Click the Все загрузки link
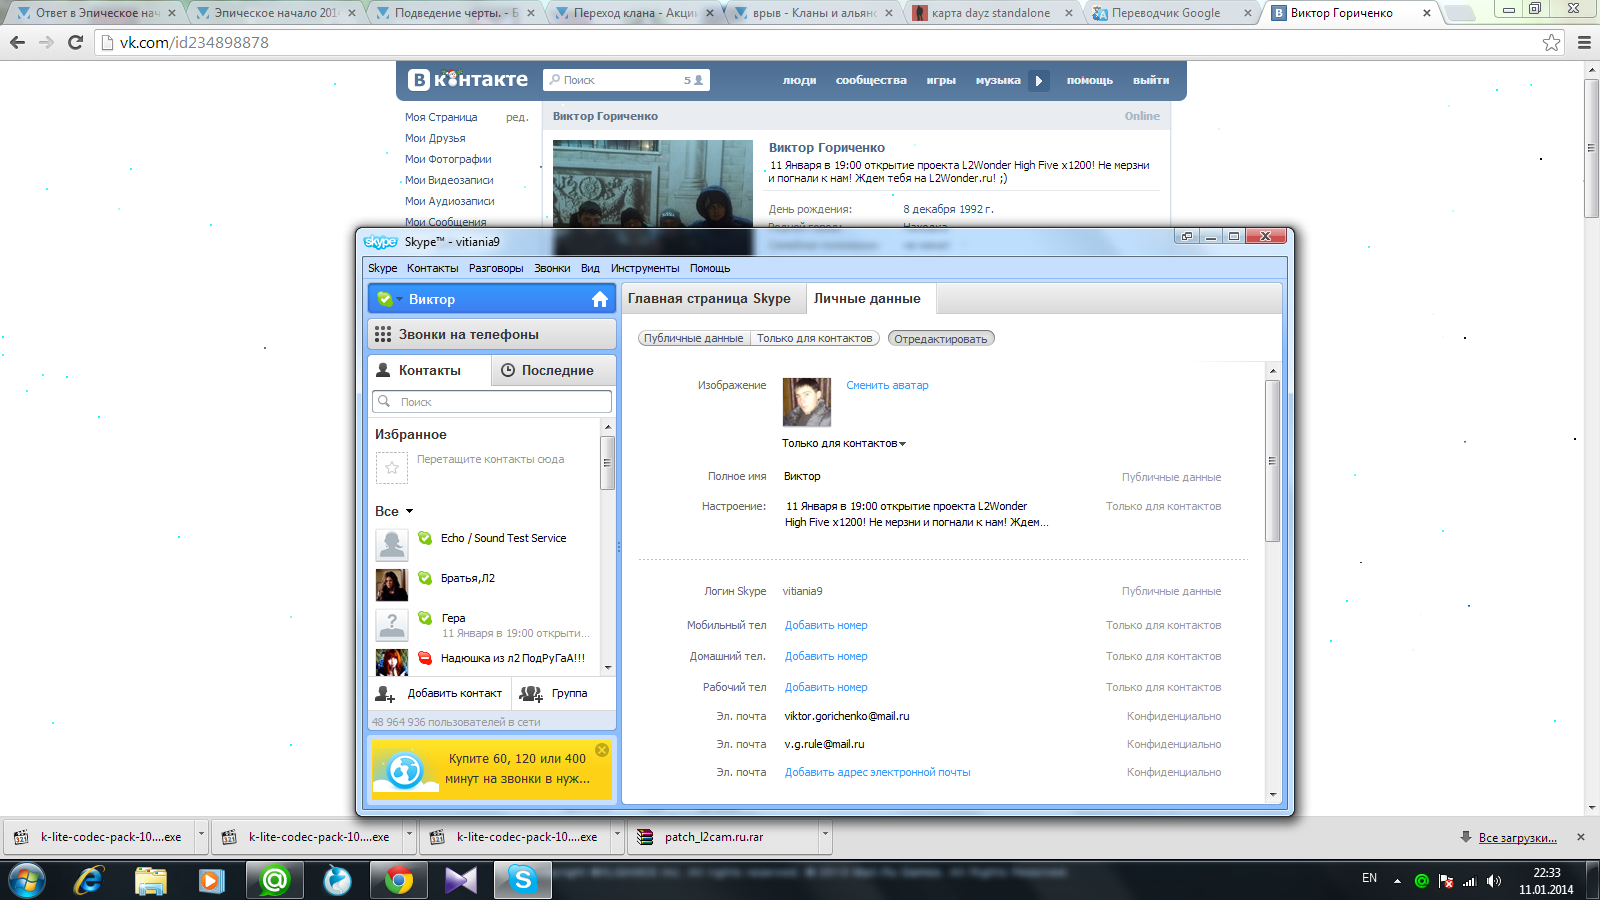Viewport: 1600px width, 900px height. click(x=1517, y=838)
